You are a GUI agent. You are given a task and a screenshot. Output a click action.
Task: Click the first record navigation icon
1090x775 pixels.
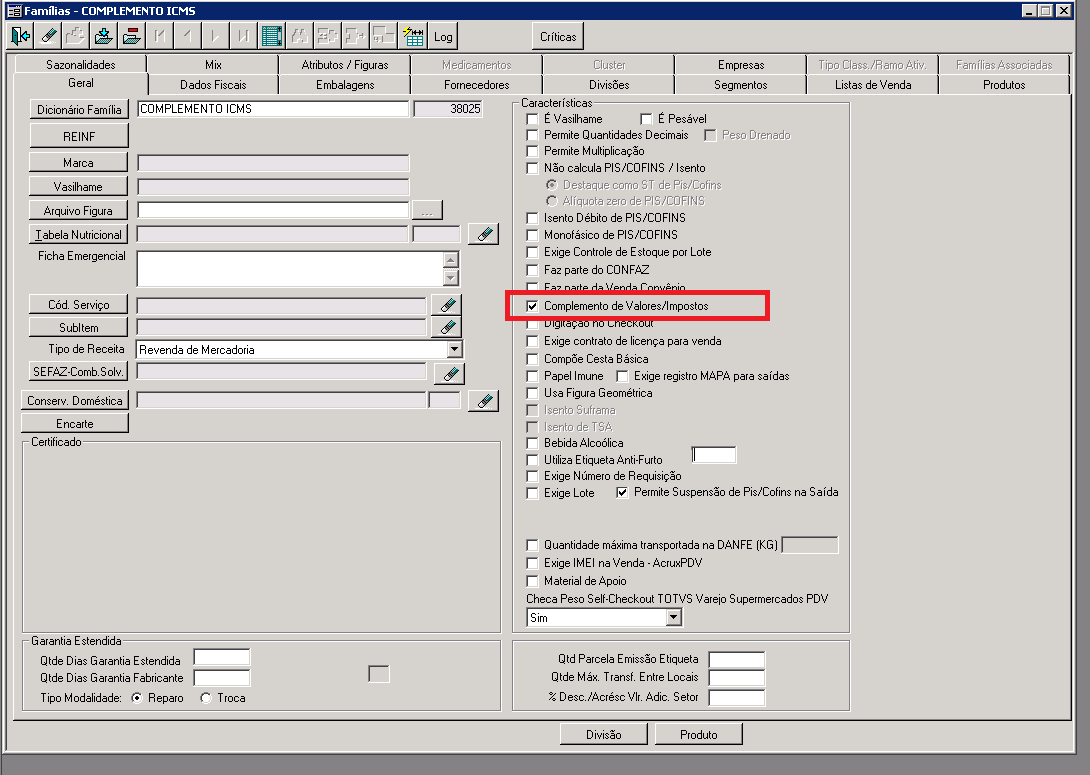point(160,36)
